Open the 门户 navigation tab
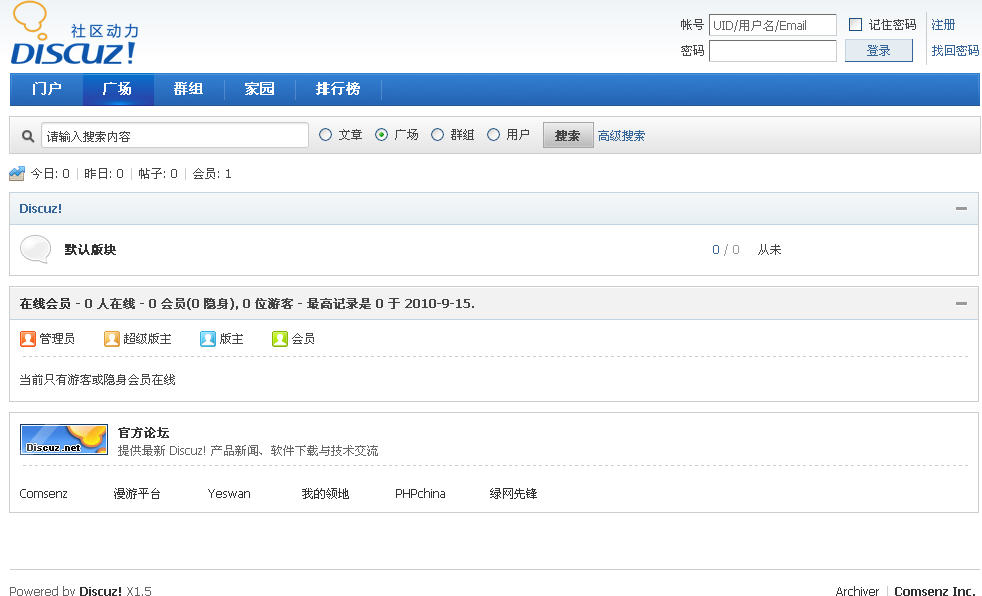Image resolution: width=982 pixels, height=596 pixels. (47, 89)
